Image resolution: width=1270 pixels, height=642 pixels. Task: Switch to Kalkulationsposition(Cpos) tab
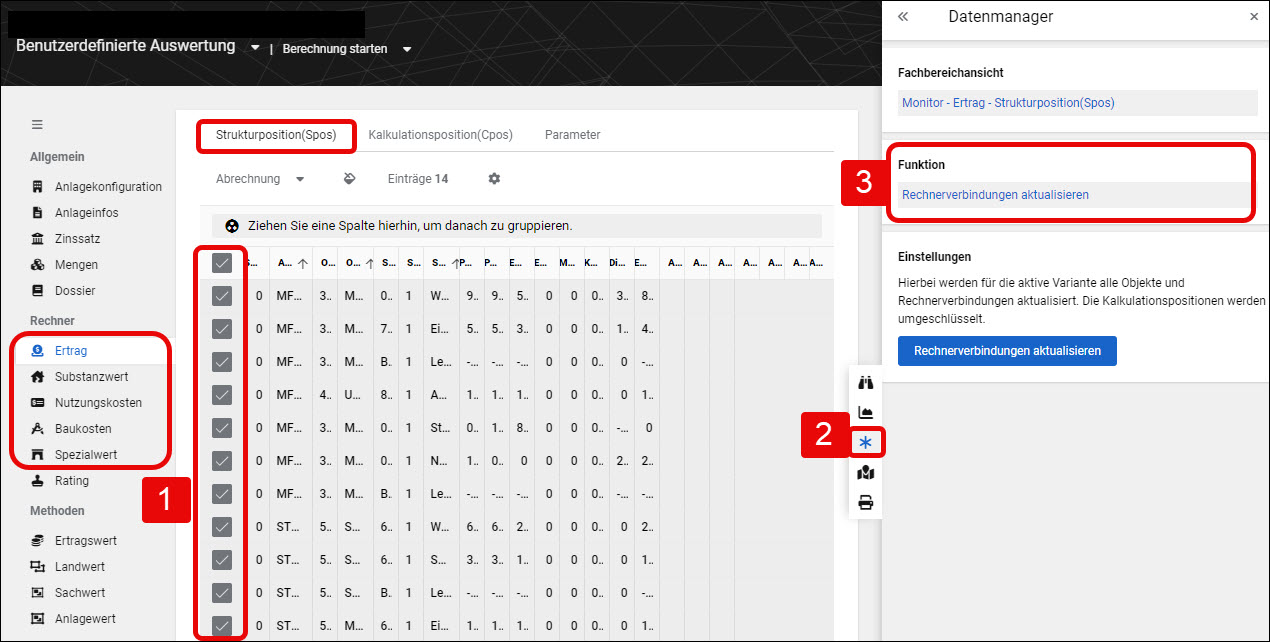click(440, 135)
